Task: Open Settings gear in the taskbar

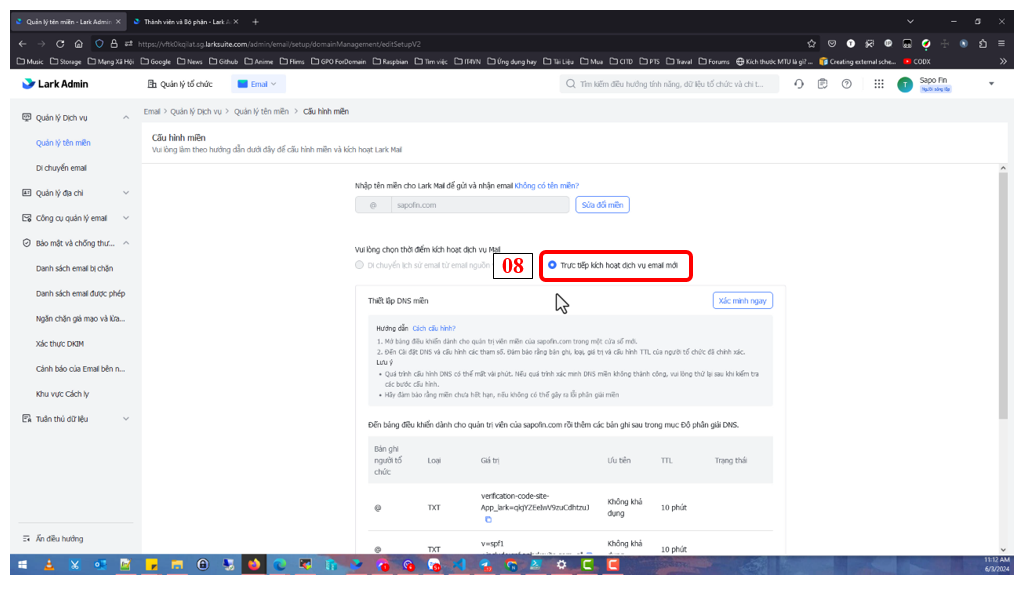Action: coord(561,565)
